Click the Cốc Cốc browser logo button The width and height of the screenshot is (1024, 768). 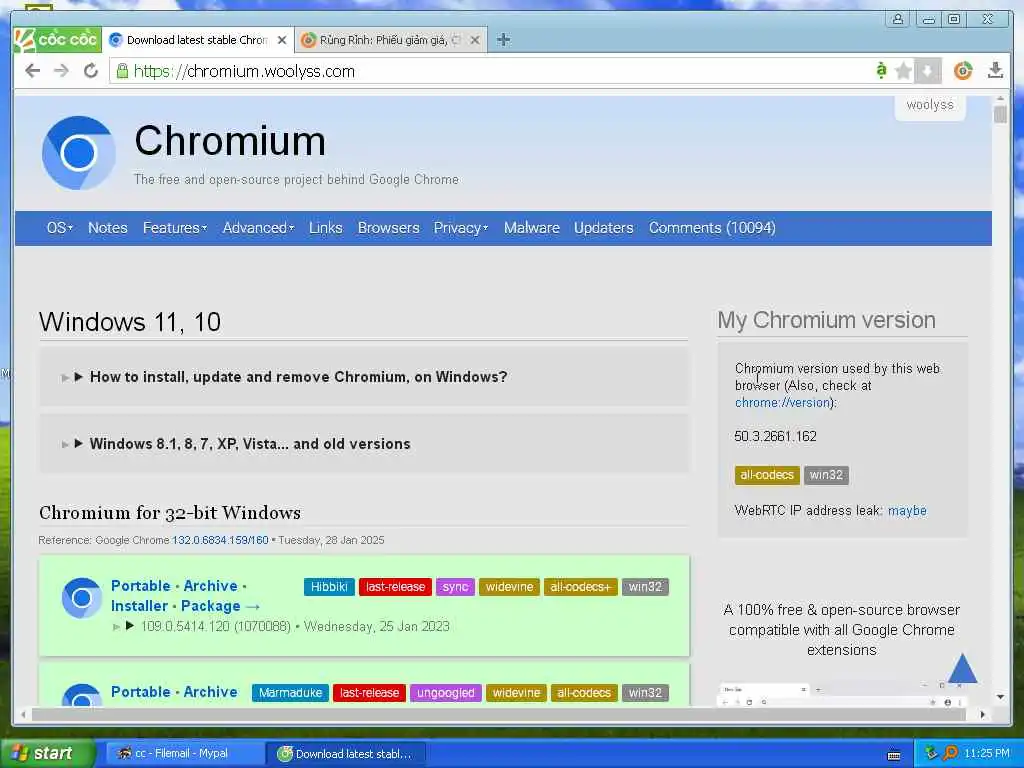(57, 40)
